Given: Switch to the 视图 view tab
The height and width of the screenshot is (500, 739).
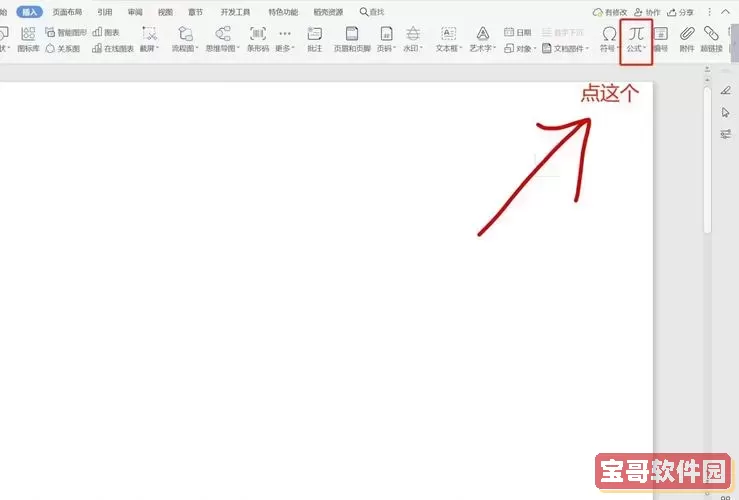Looking at the screenshot, I should (165, 12).
